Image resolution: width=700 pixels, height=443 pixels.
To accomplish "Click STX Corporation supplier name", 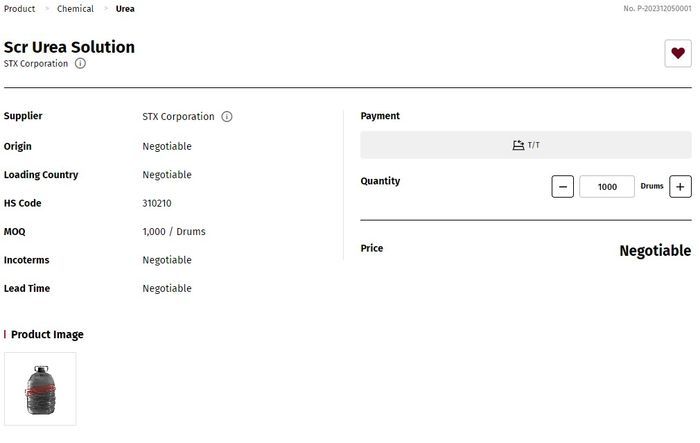I will (x=178, y=117).
